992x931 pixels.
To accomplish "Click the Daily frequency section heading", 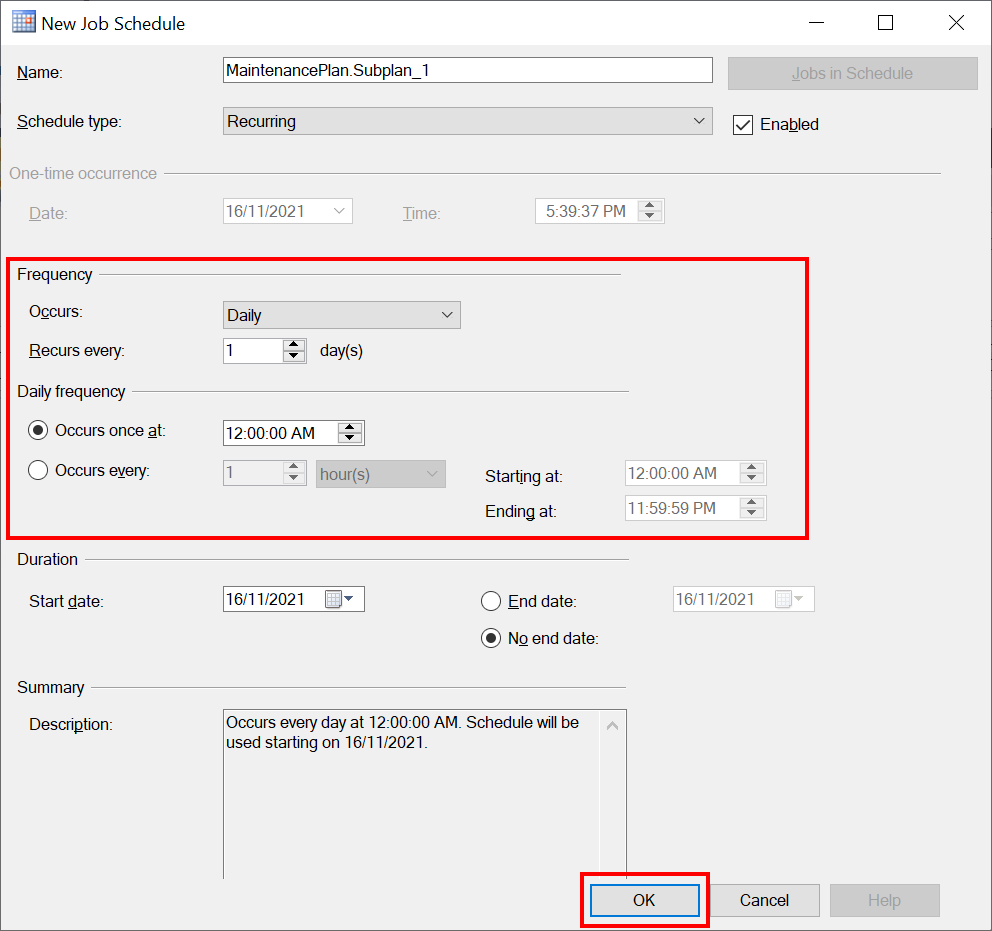I will pos(71,392).
